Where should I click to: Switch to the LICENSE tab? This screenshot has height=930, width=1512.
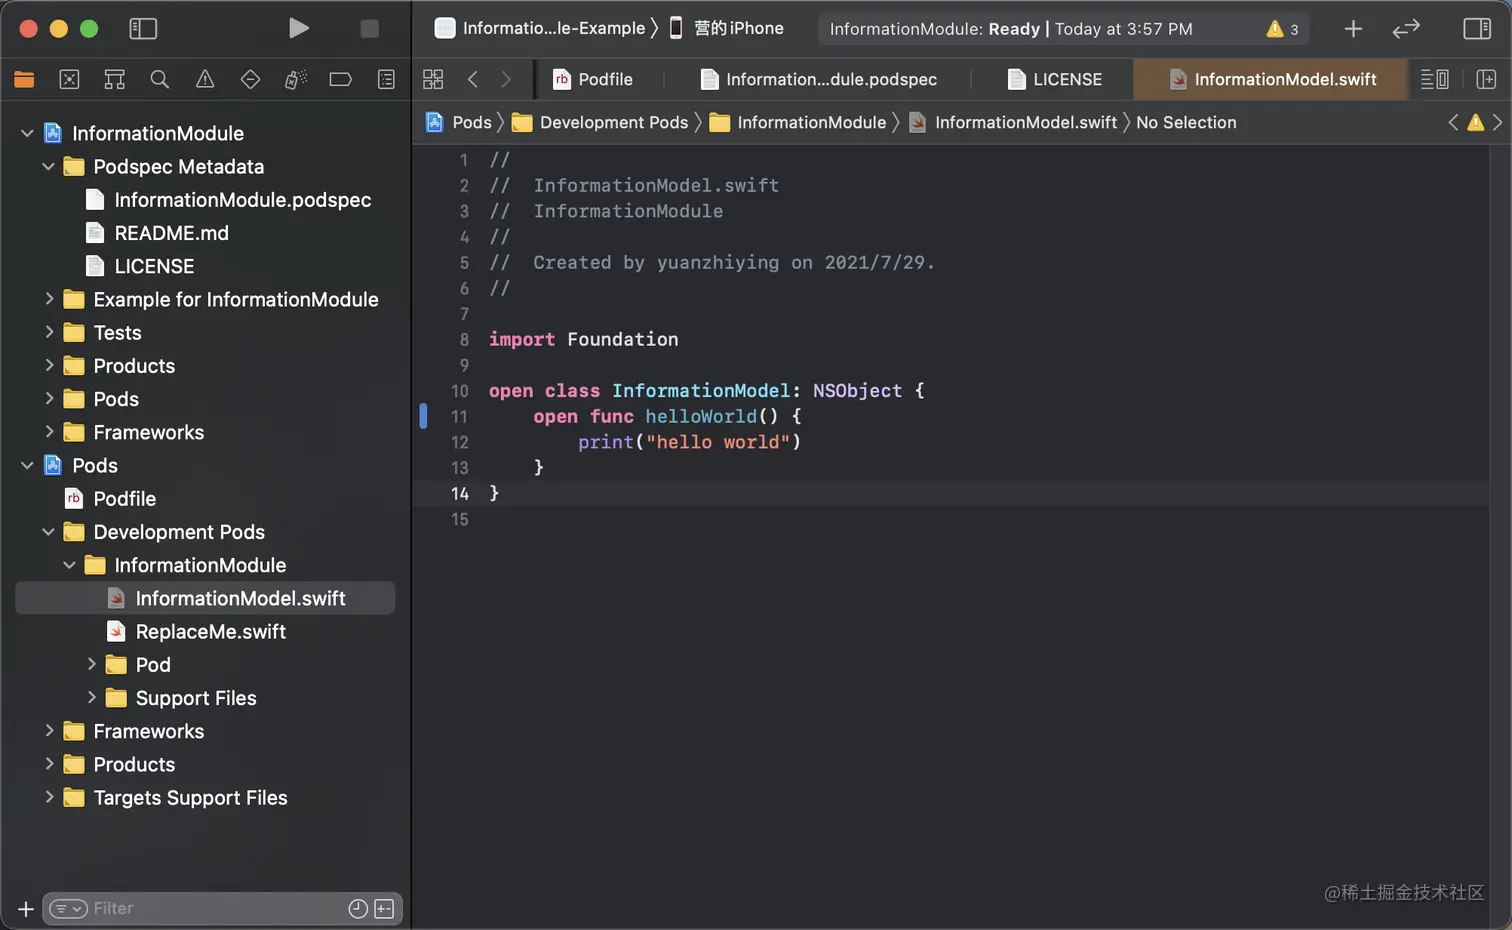point(1055,79)
